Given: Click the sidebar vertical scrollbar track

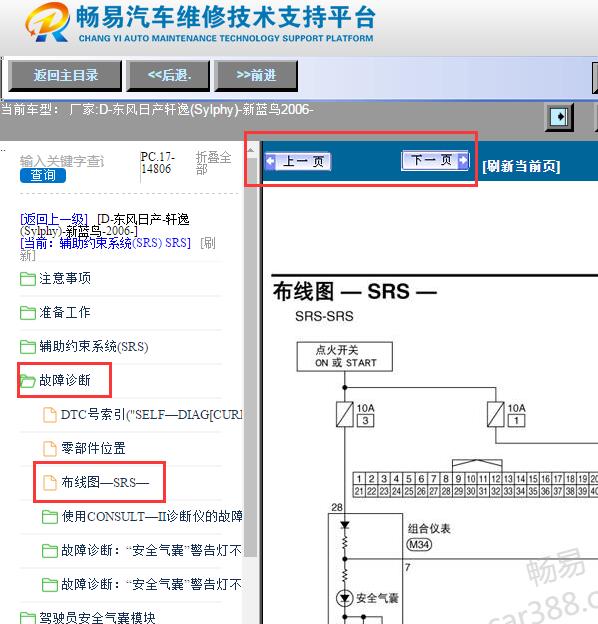Looking at the screenshot, I should pos(251,358).
